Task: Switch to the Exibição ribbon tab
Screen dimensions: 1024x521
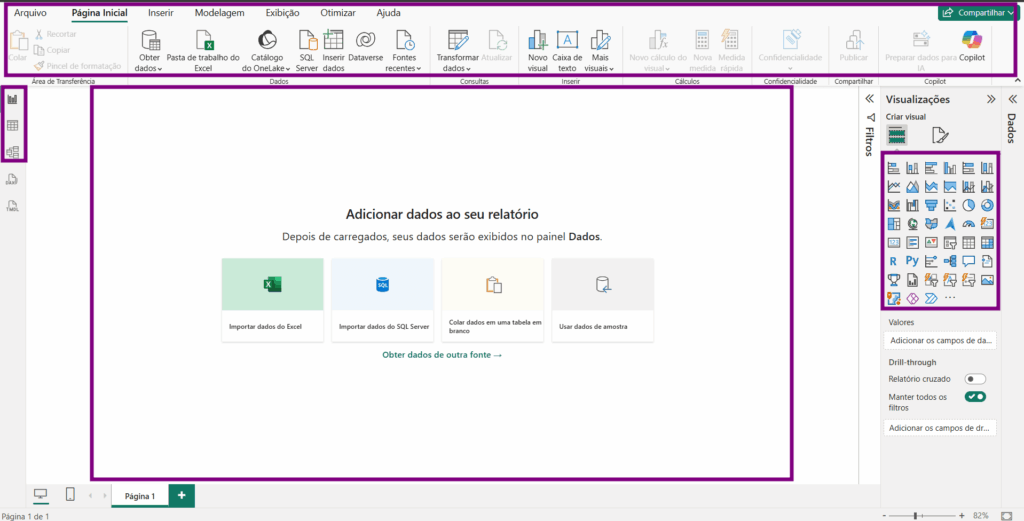Action: 282,12
